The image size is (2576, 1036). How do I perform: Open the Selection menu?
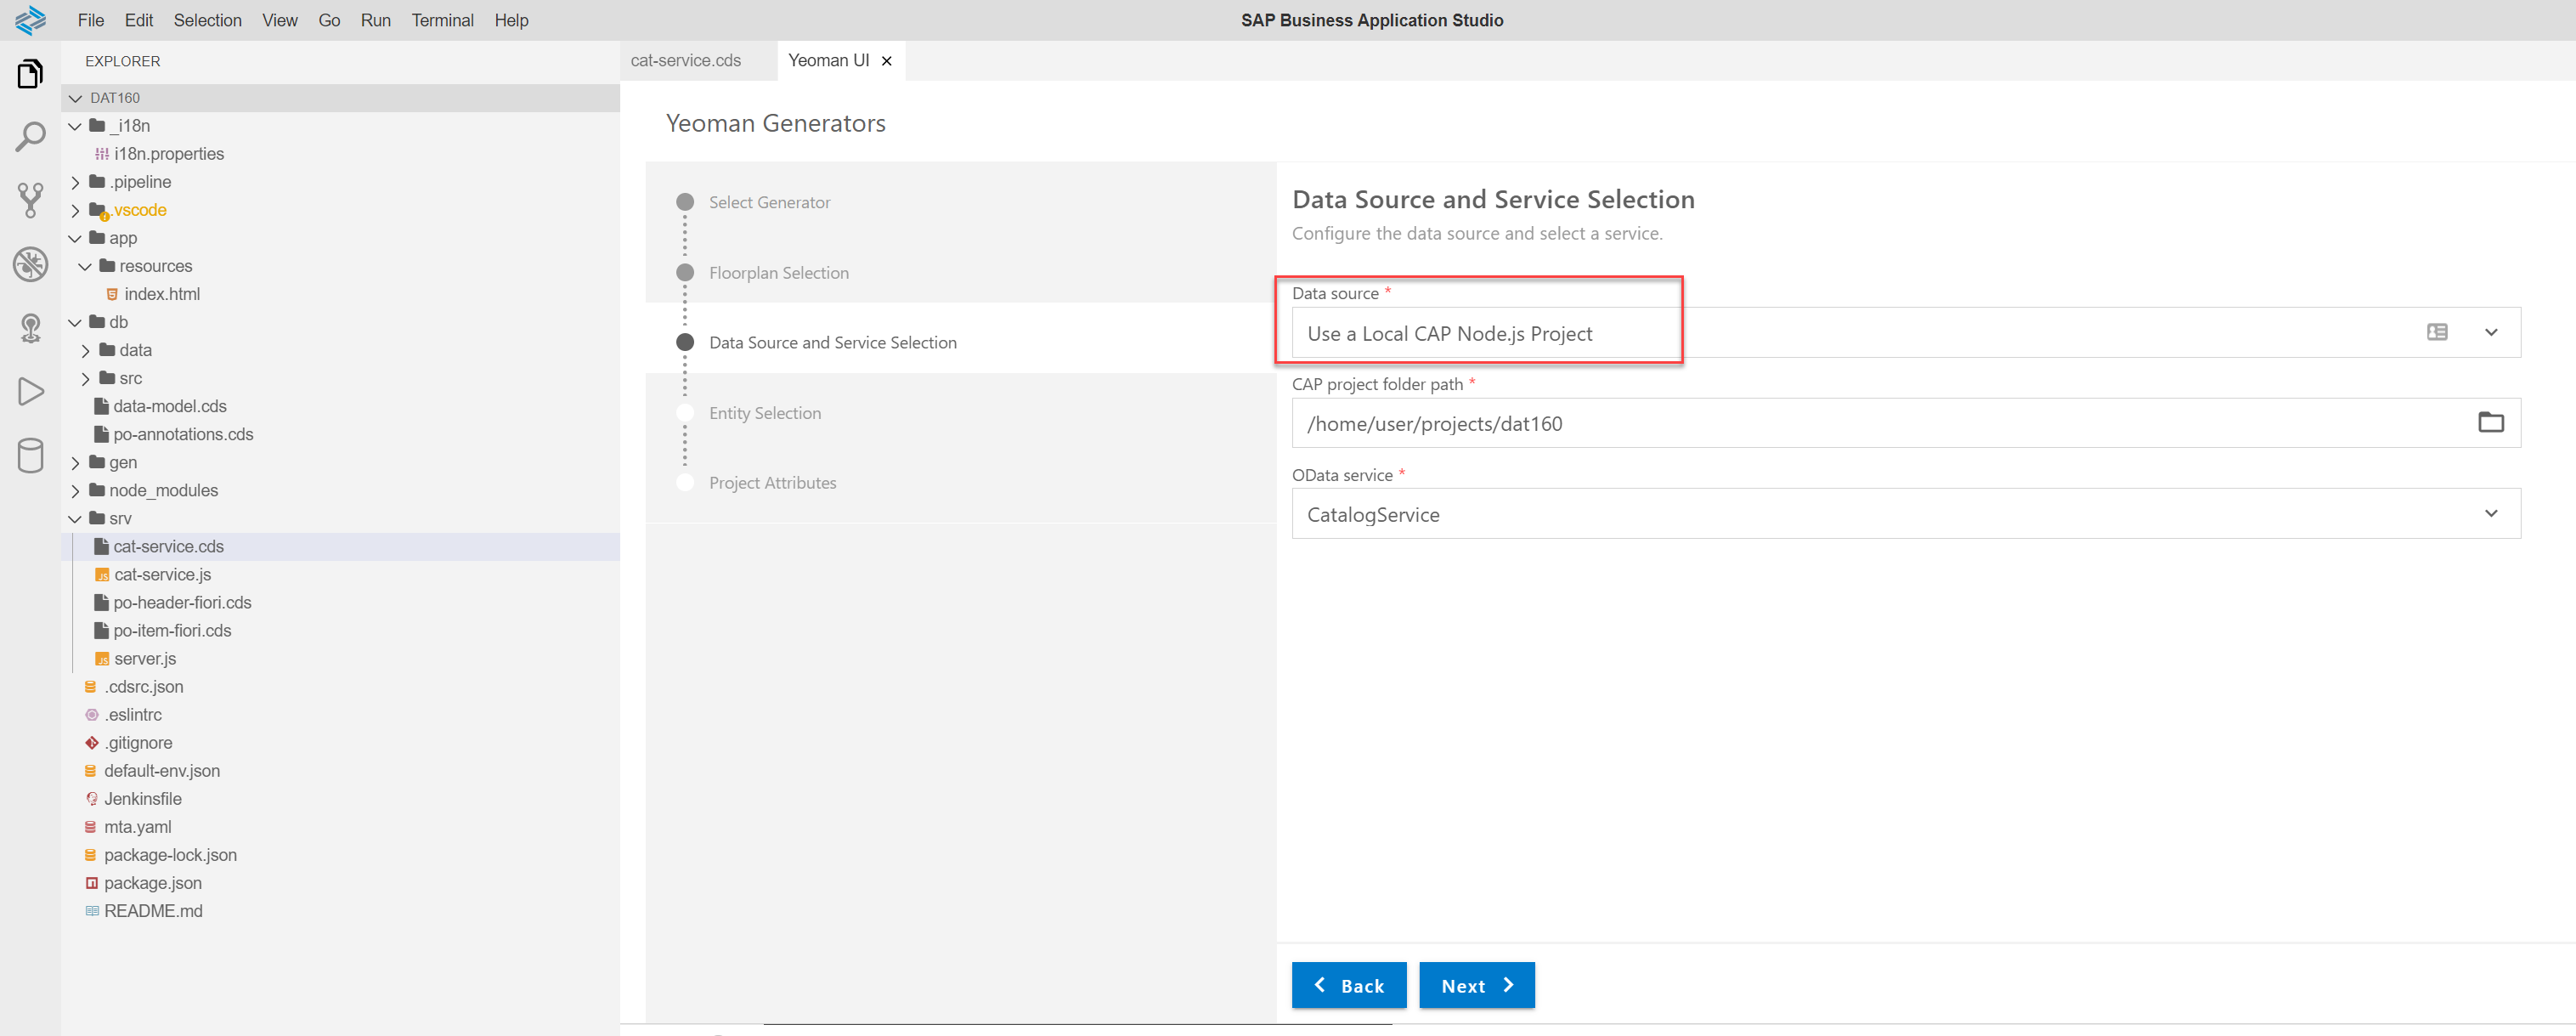tap(208, 20)
